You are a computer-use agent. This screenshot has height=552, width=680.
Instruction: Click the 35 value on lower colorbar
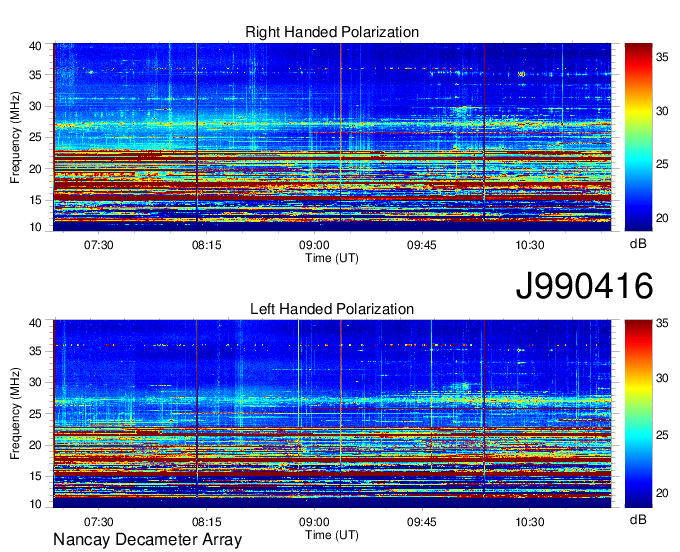click(662, 323)
